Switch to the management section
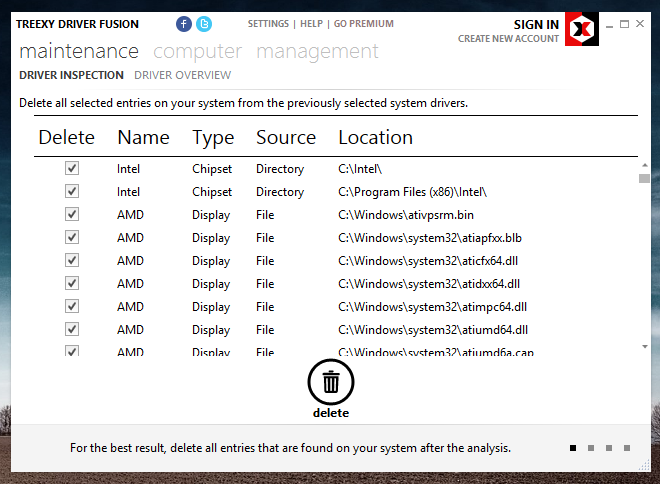 317,52
